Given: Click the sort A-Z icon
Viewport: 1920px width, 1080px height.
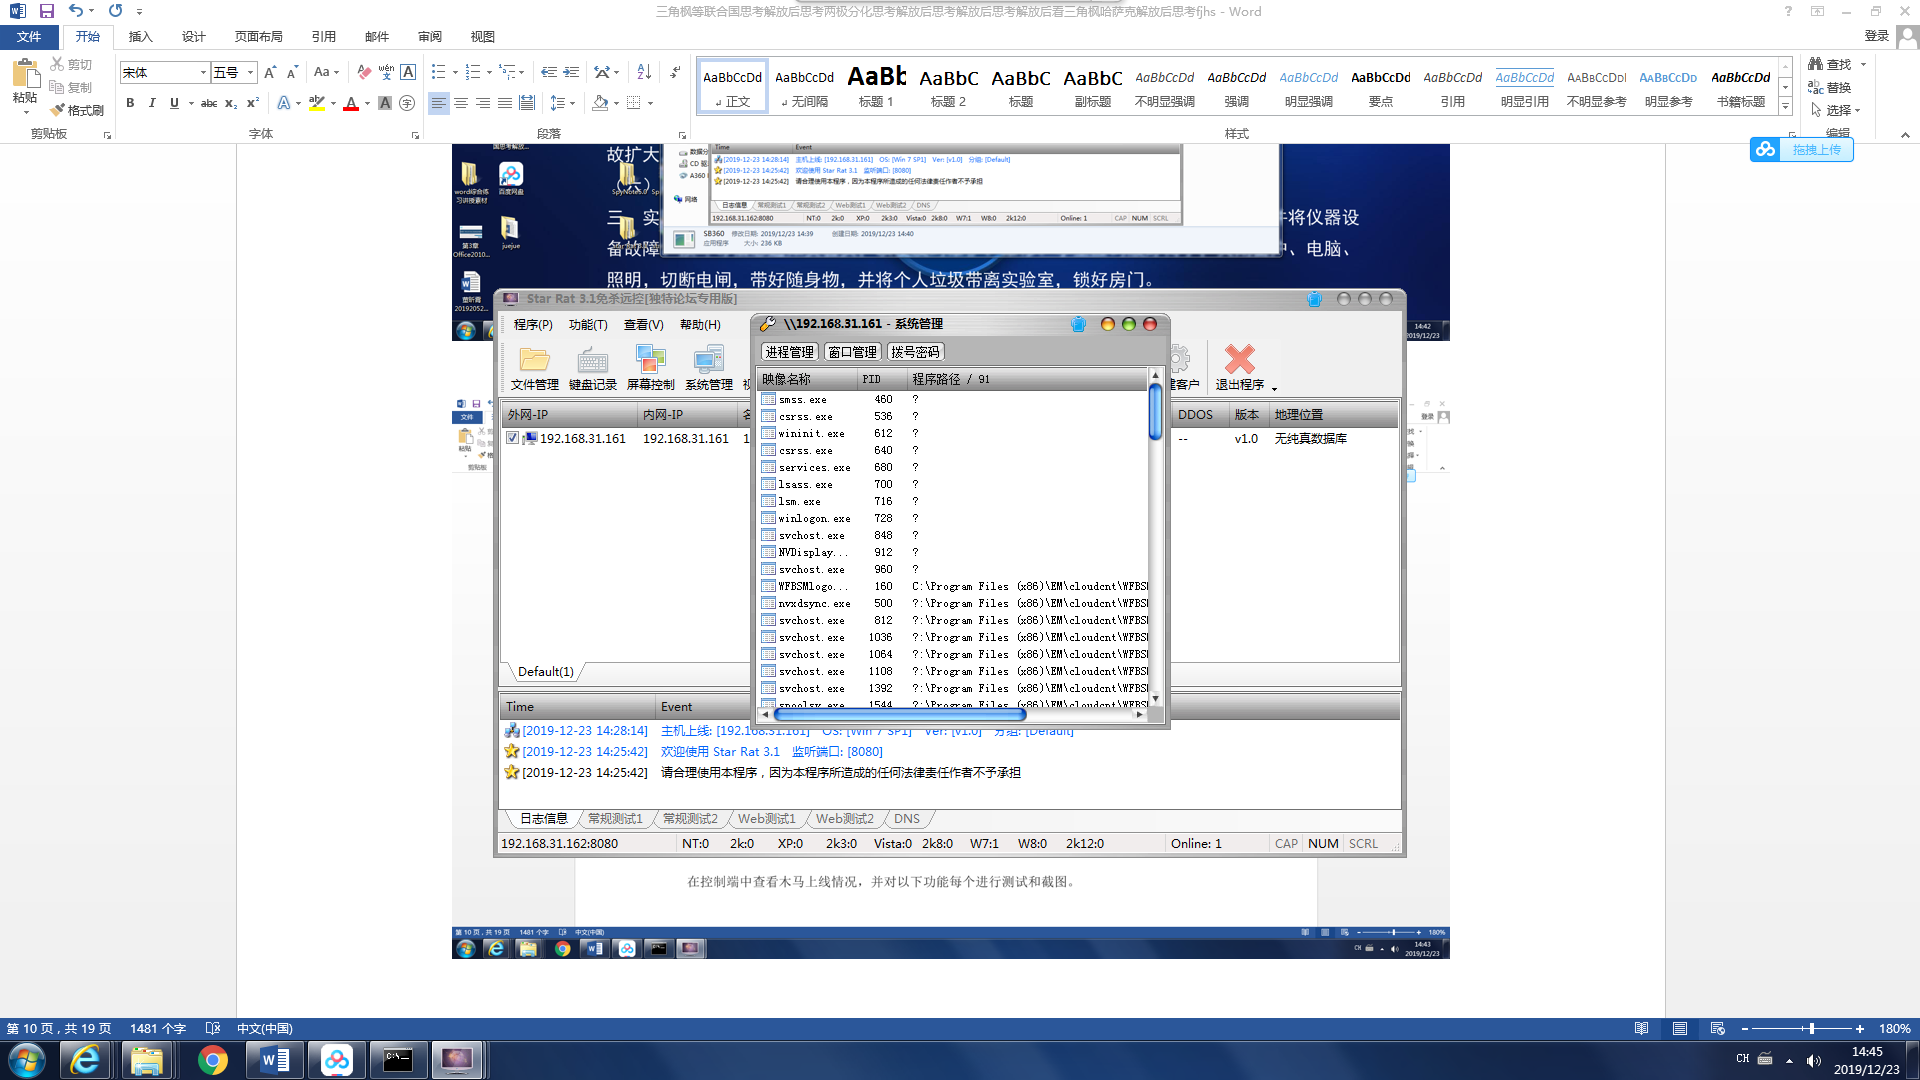Looking at the screenshot, I should (644, 72).
